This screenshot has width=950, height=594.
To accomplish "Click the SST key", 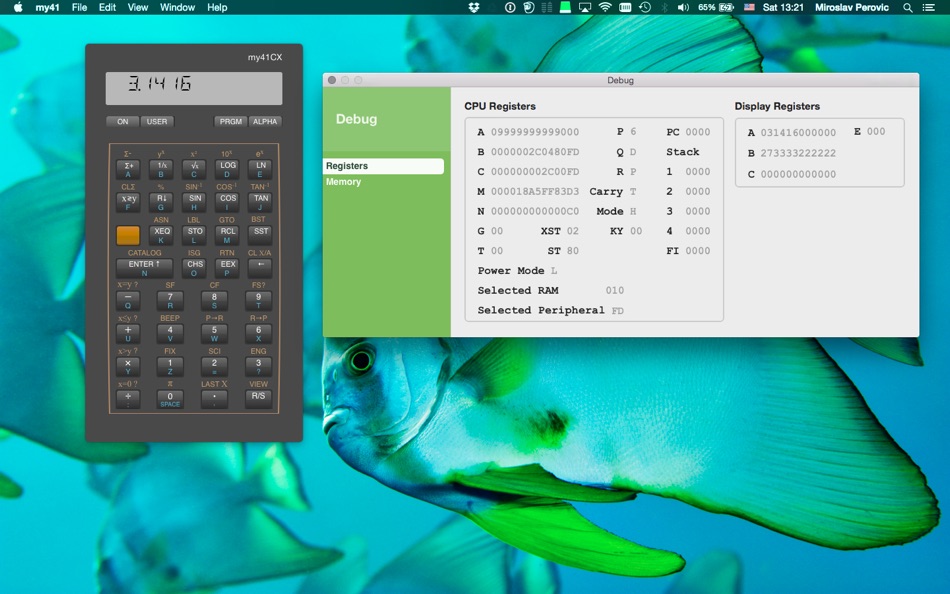I will click(x=261, y=235).
